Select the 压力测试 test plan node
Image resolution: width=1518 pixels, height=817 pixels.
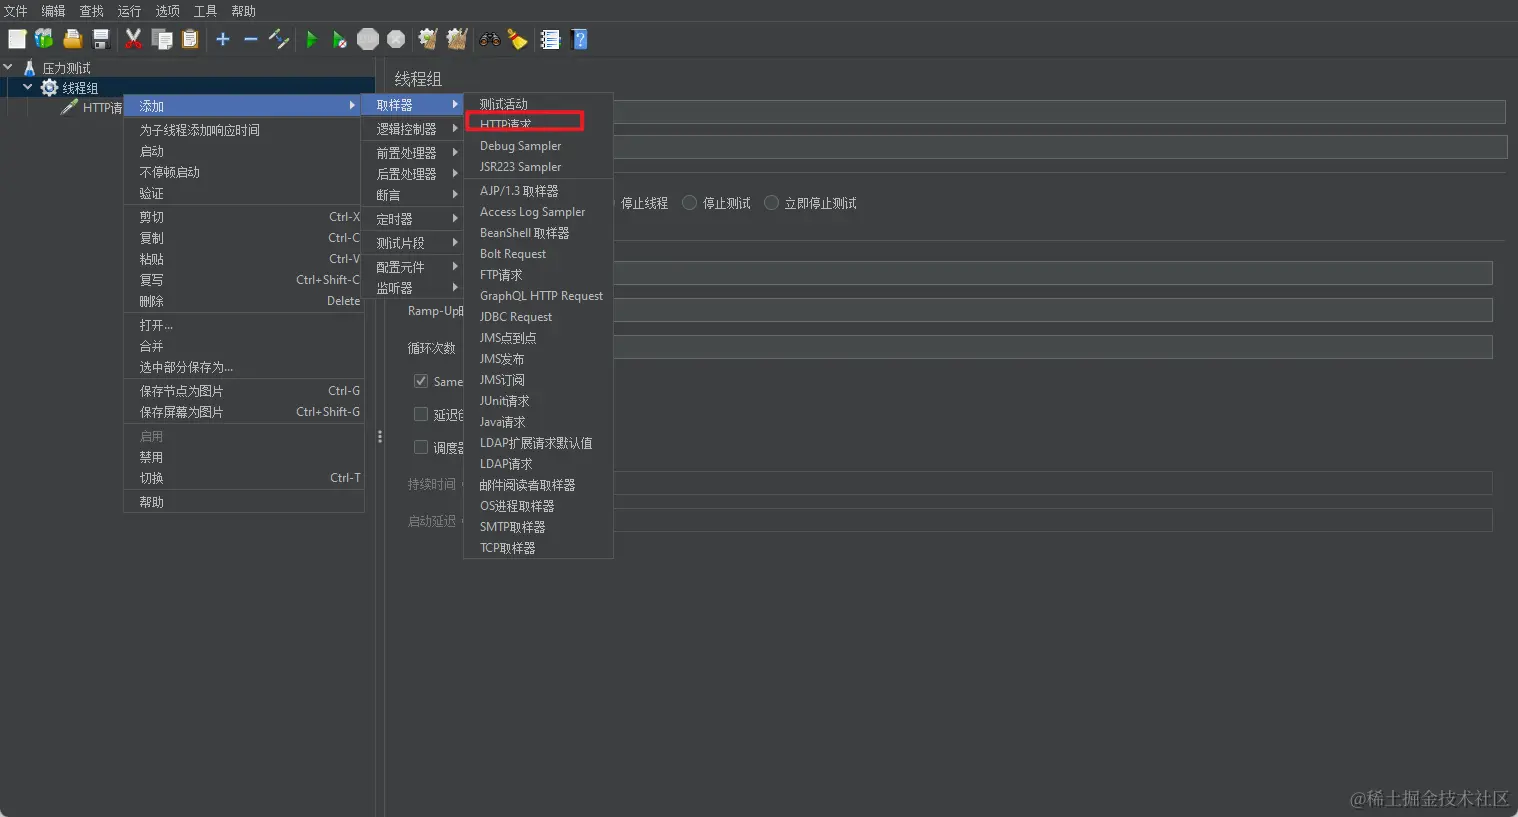pos(66,68)
